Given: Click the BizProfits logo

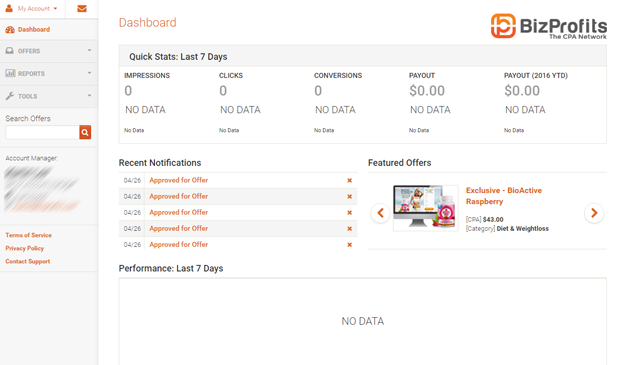Looking at the screenshot, I should 549,26.
